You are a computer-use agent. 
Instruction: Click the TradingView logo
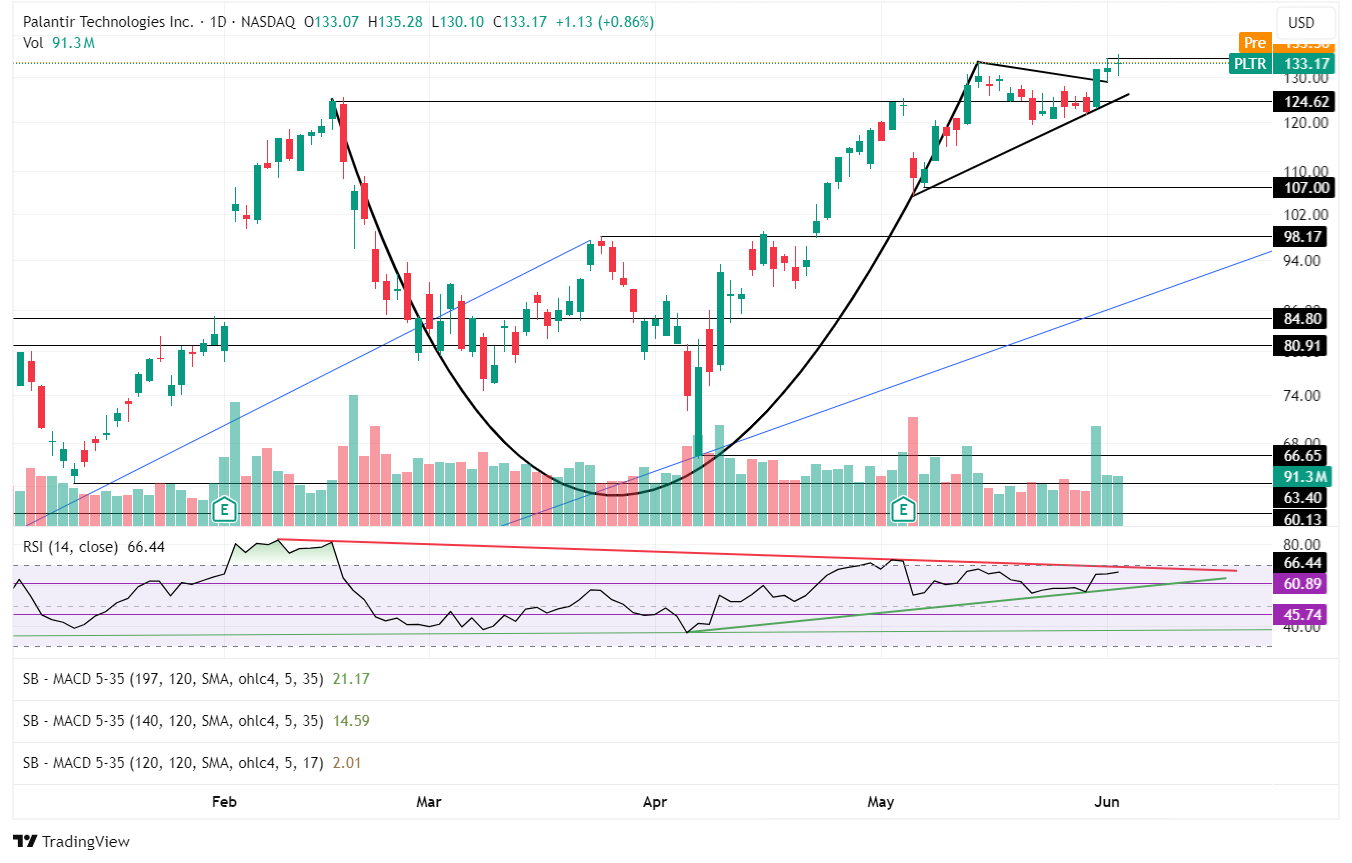[71, 842]
